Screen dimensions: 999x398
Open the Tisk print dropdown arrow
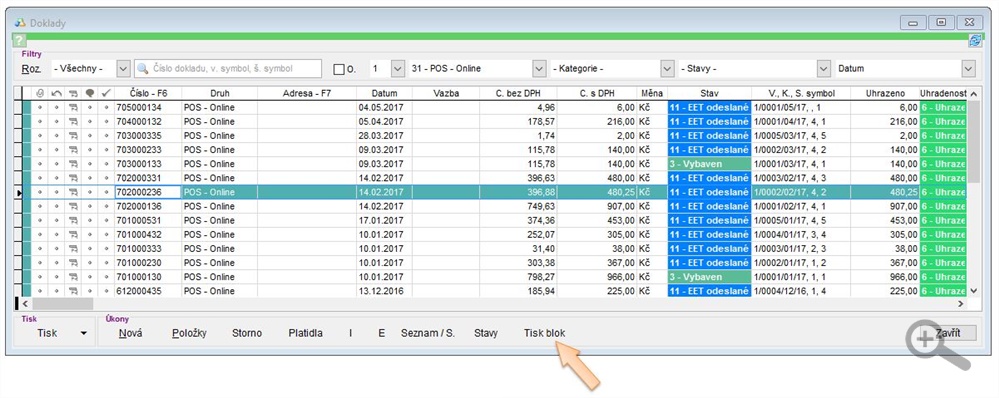click(83, 333)
